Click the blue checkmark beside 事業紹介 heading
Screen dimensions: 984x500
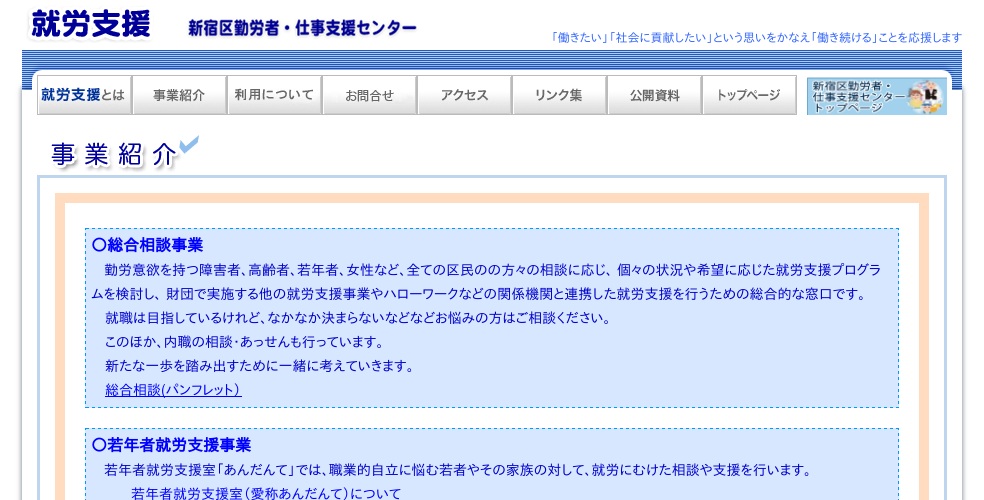[x=189, y=146]
